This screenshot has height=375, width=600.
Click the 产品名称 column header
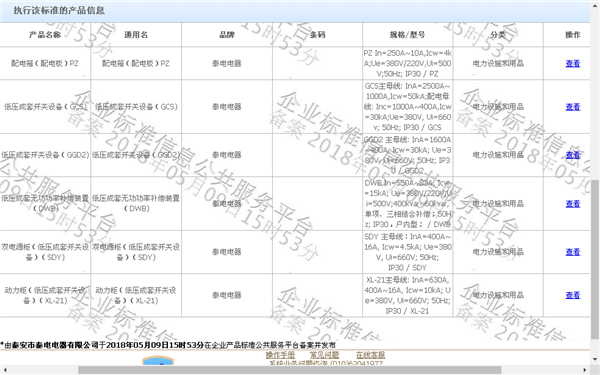(x=45, y=35)
